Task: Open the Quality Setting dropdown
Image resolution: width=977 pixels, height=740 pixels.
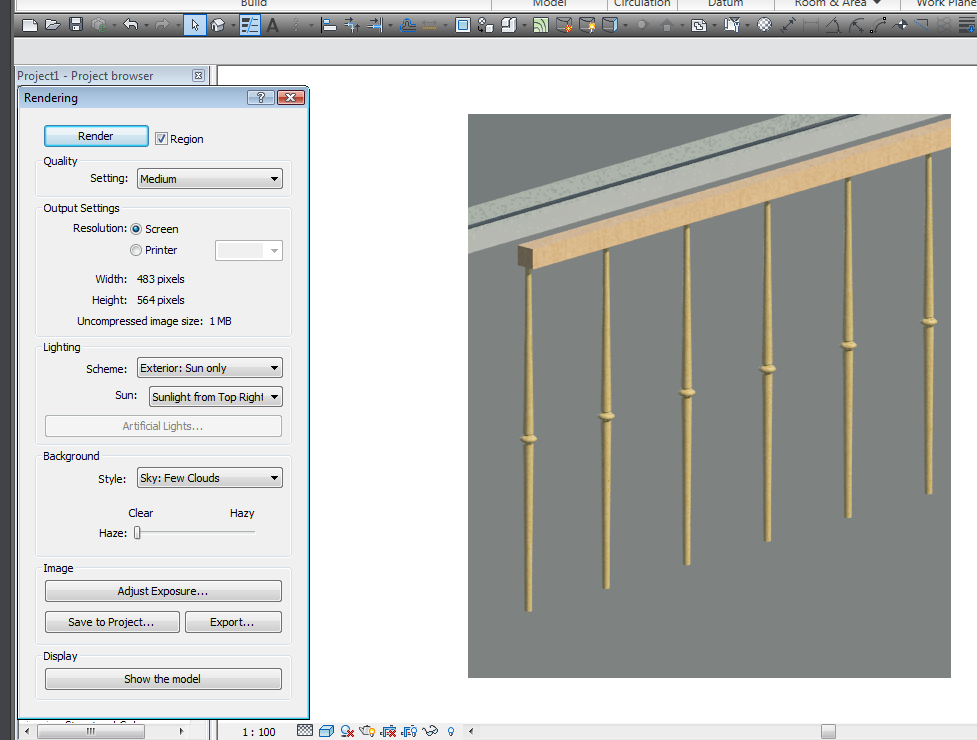Action: pos(210,179)
